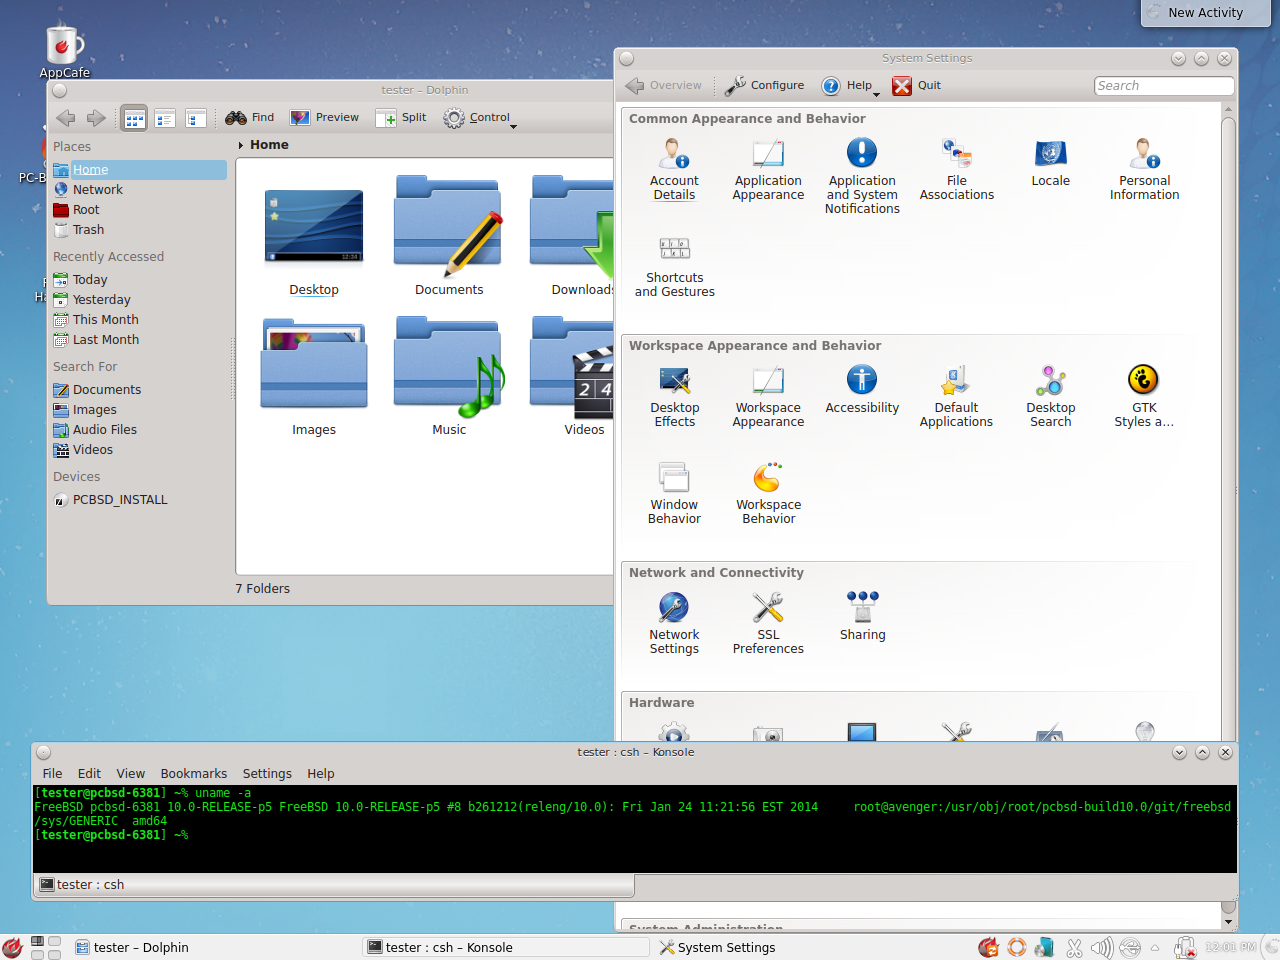
Task: Focus the System Settings search field
Action: click(x=1164, y=86)
